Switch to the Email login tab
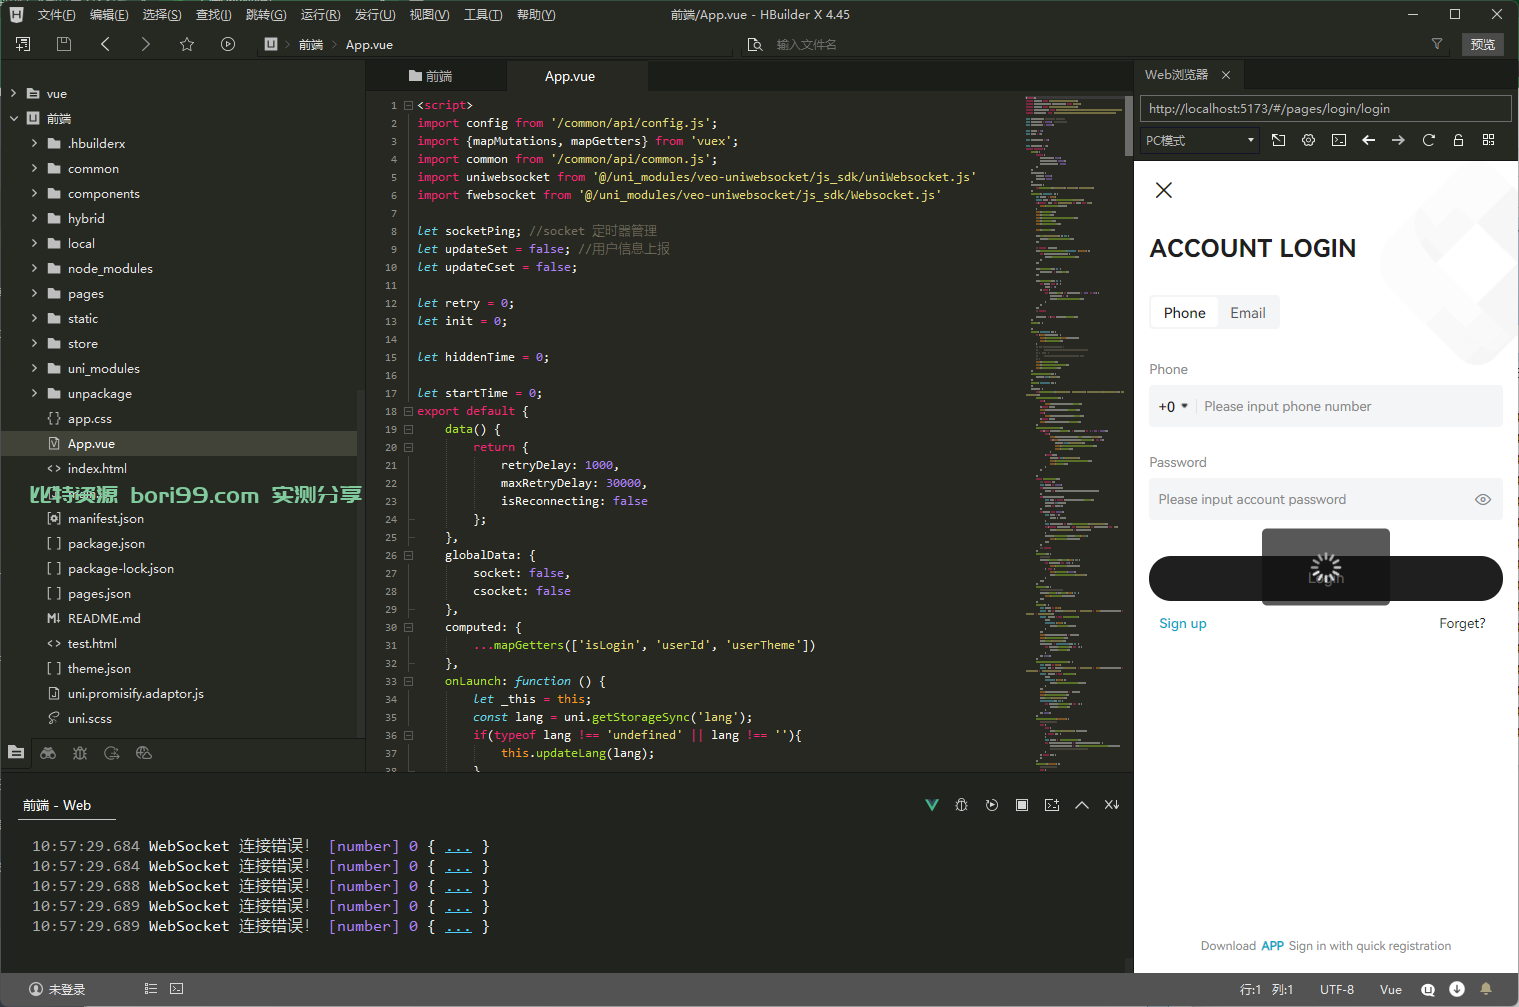Image resolution: width=1519 pixels, height=1007 pixels. click(1248, 313)
